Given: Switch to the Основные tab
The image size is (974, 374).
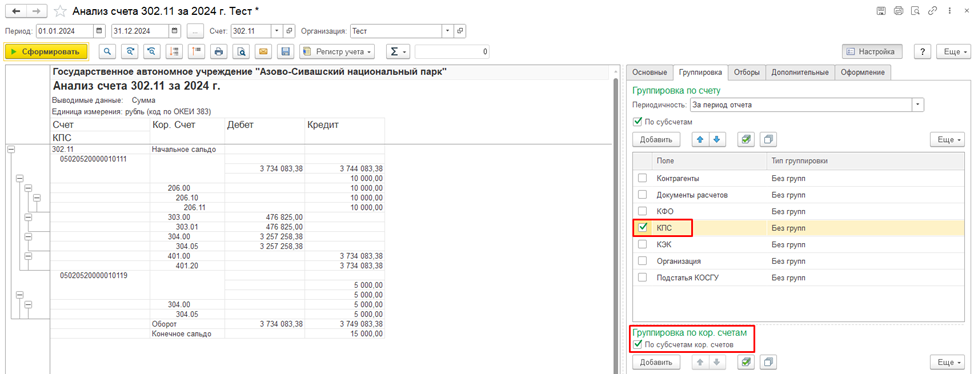Looking at the screenshot, I should pos(650,72).
